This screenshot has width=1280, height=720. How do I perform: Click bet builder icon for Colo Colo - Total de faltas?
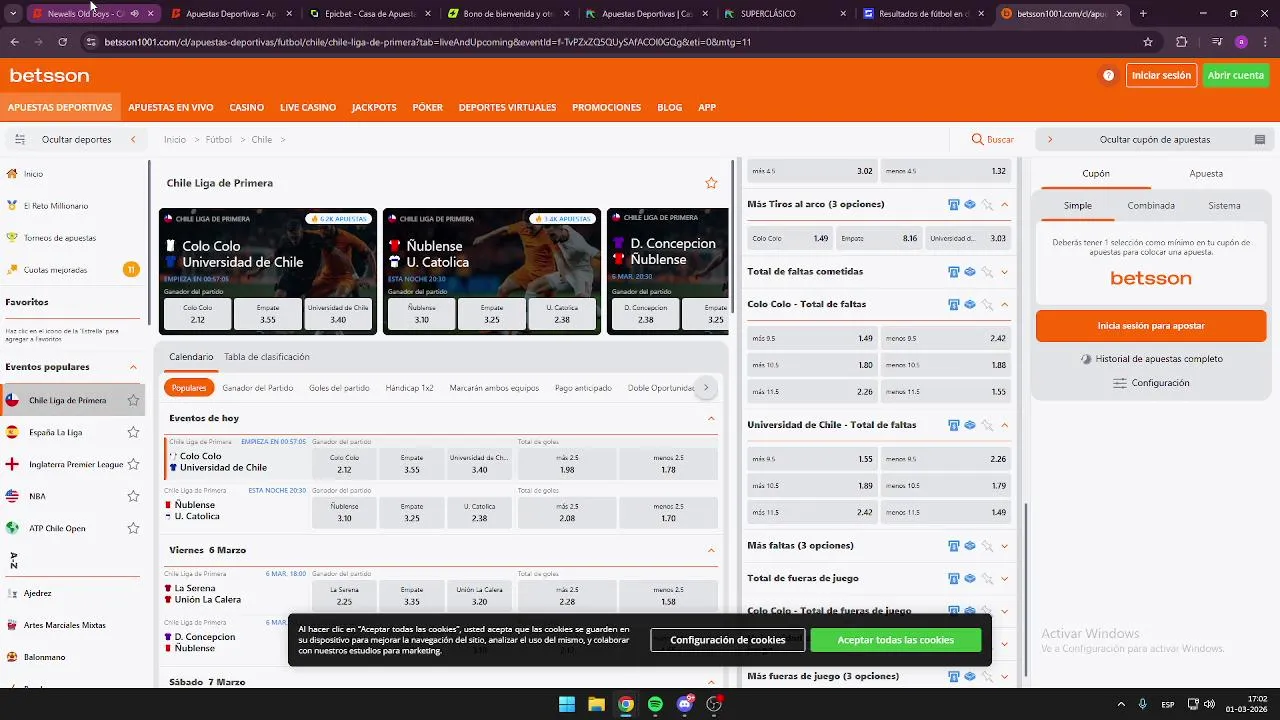pos(969,304)
